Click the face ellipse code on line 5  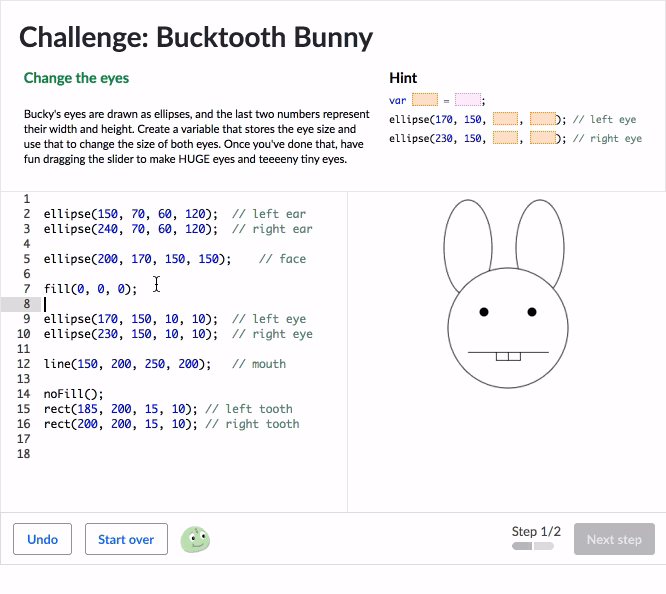(137, 259)
